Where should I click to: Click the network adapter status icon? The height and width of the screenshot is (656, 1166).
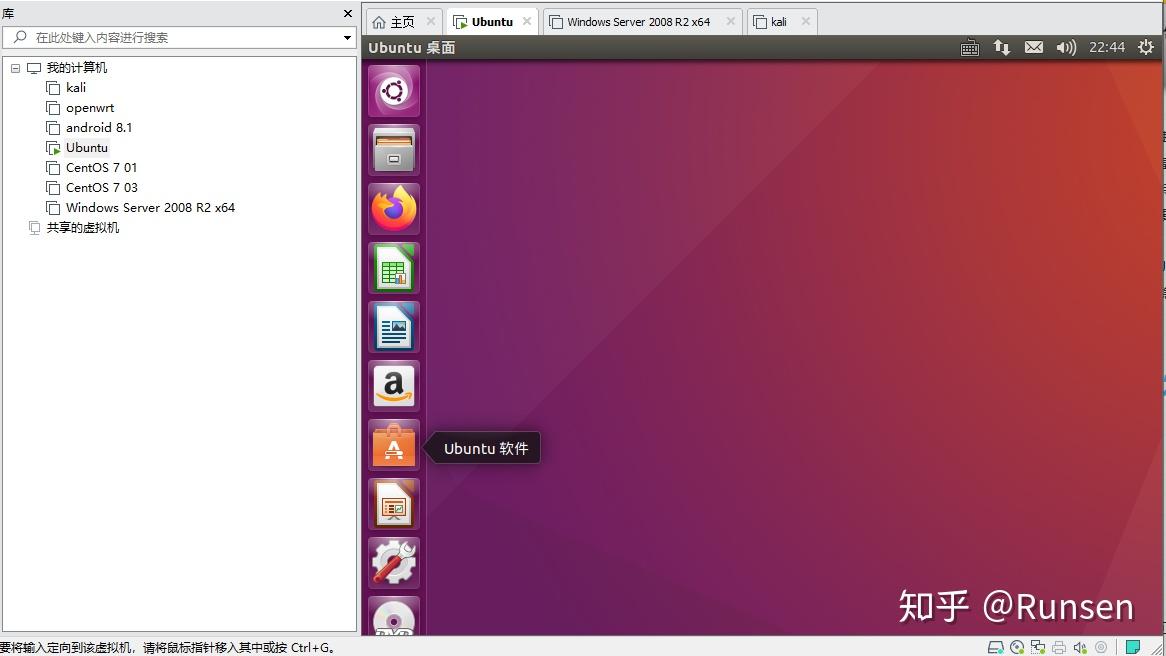1038,647
